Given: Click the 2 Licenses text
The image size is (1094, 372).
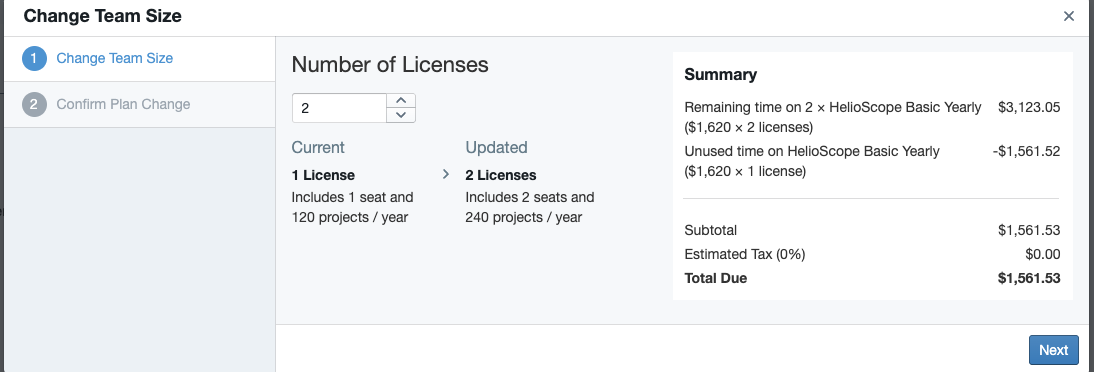Looking at the screenshot, I should [501, 175].
